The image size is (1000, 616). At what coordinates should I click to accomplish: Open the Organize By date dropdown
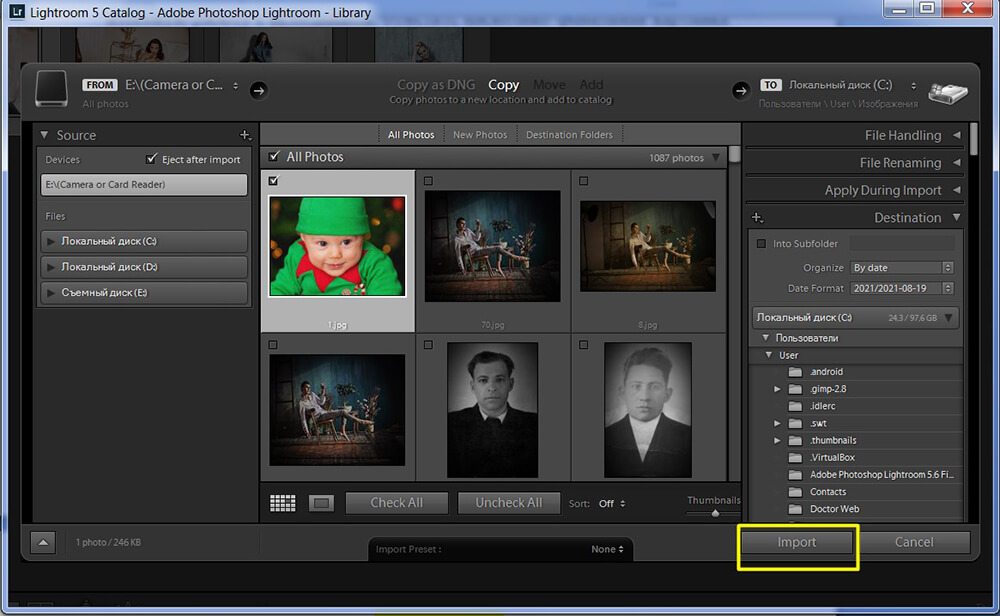click(x=902, y=268)
